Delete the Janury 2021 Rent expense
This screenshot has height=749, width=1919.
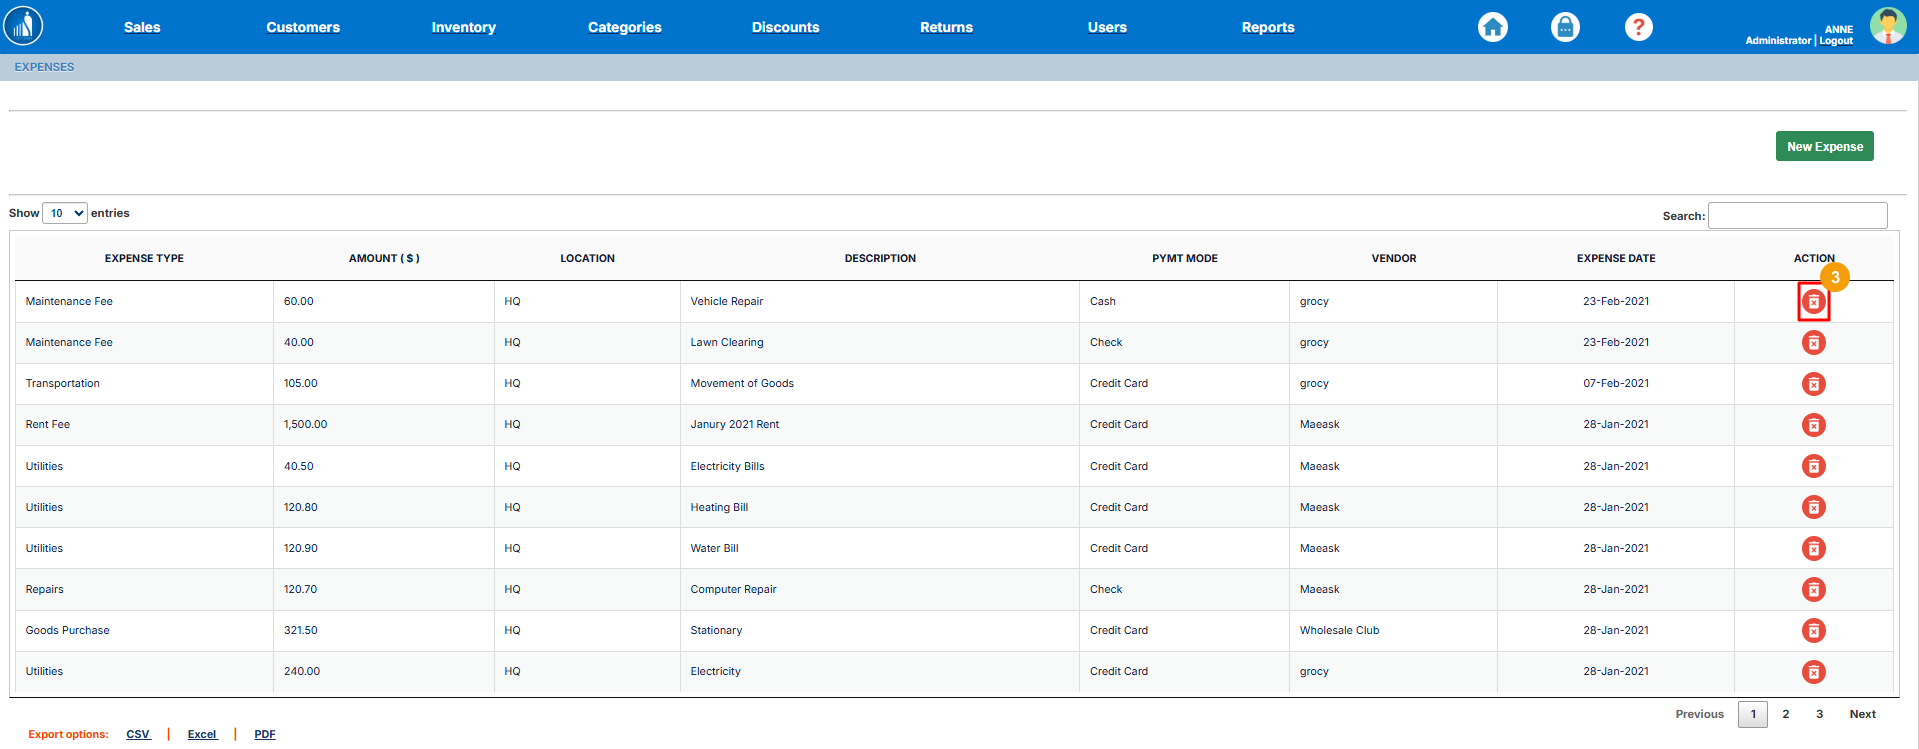(1813, 425)
